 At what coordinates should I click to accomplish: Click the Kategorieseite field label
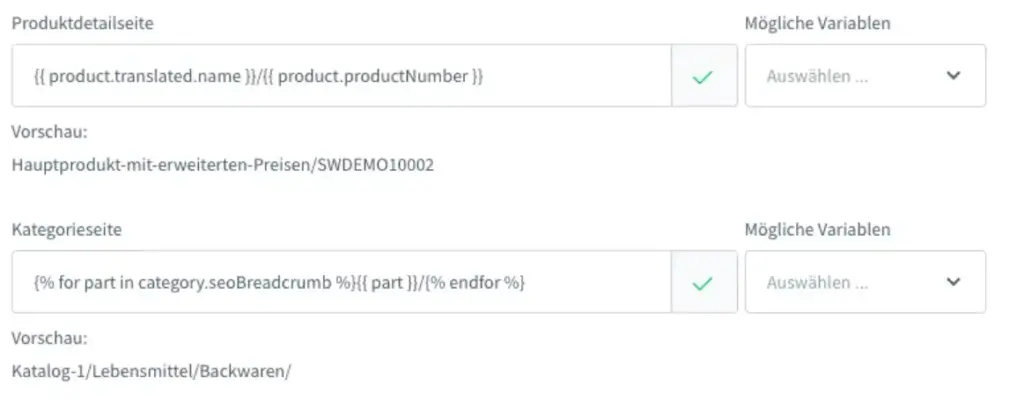(68, 230)
